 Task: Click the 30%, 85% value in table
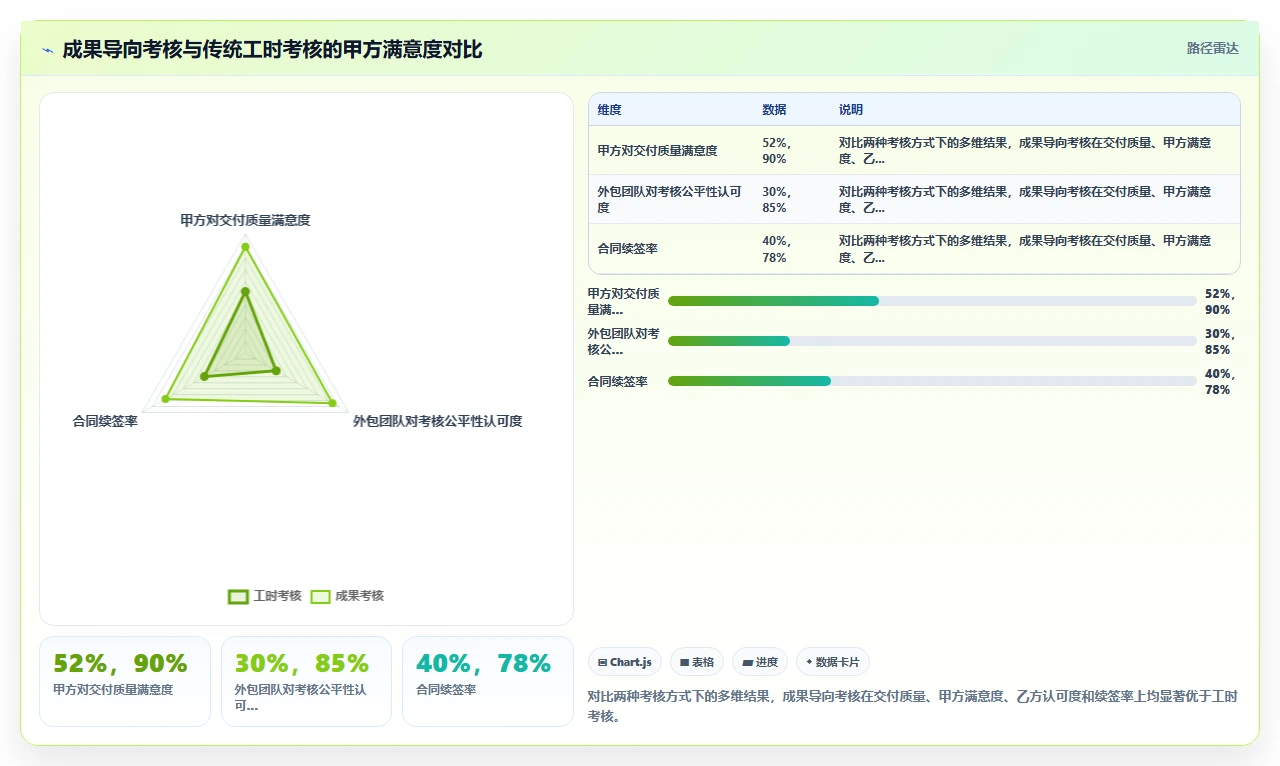coord(777,200)
